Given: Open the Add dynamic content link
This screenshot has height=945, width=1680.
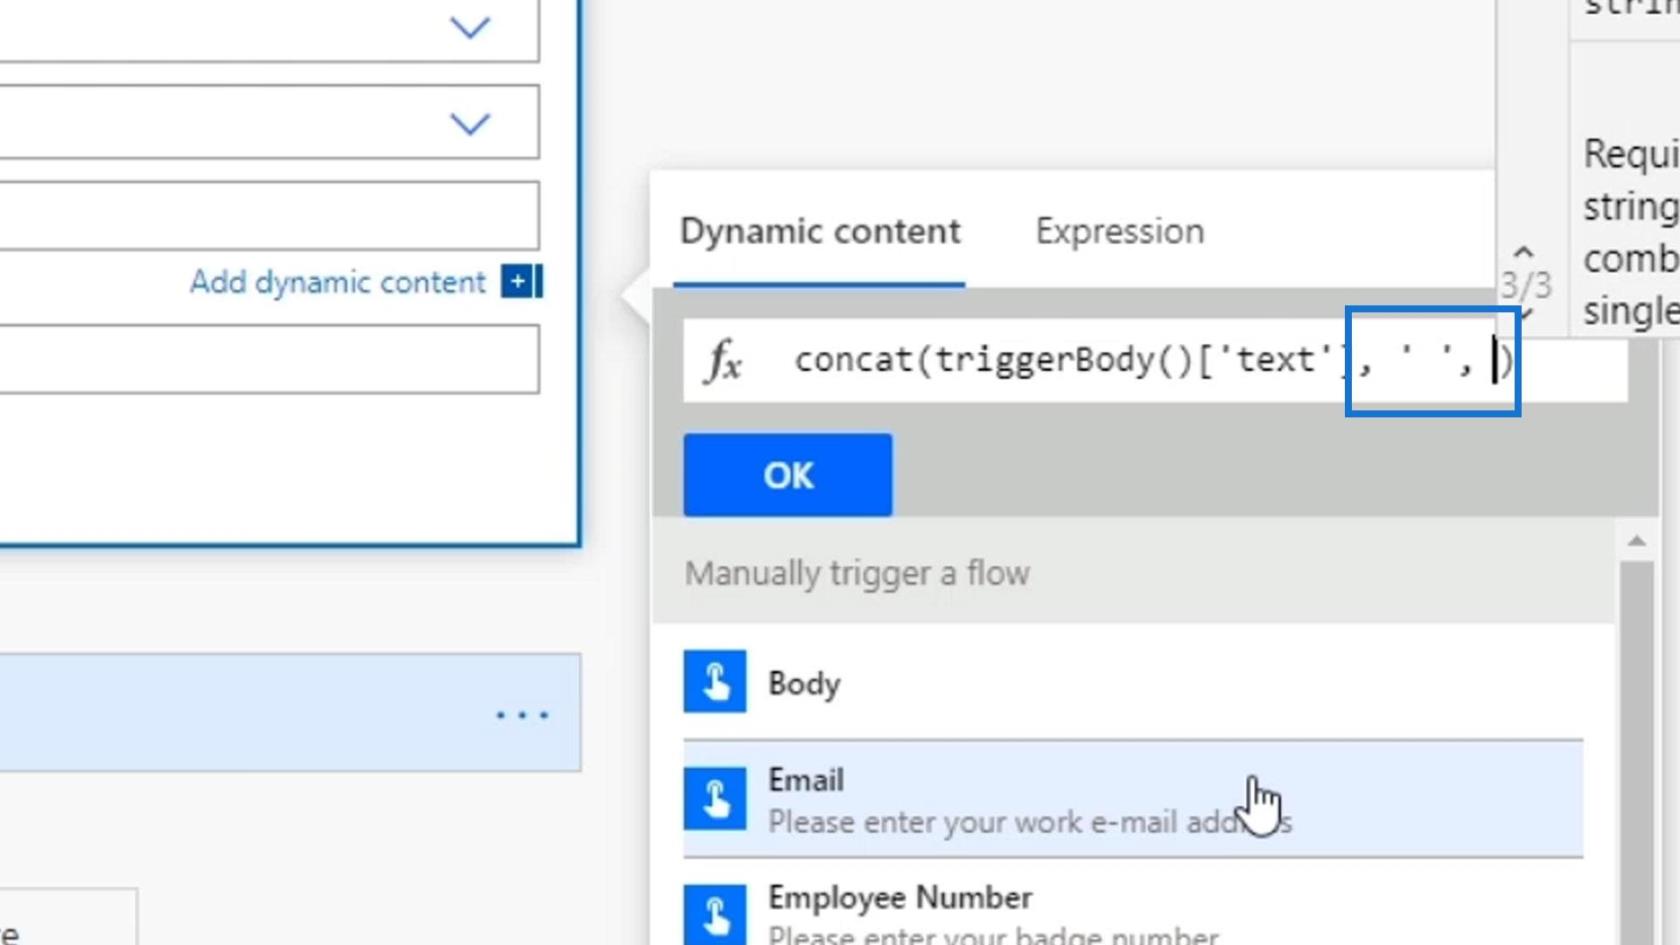Looking at the screenshot, I should (x=338, y=282).
